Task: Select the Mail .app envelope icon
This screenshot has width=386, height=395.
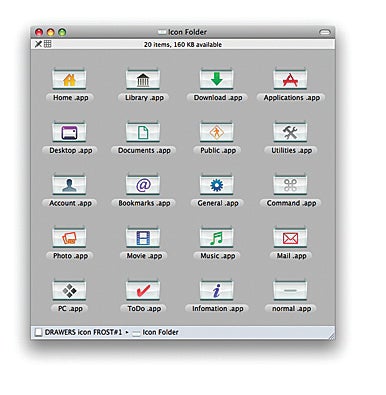Action: tap(290, 237)
